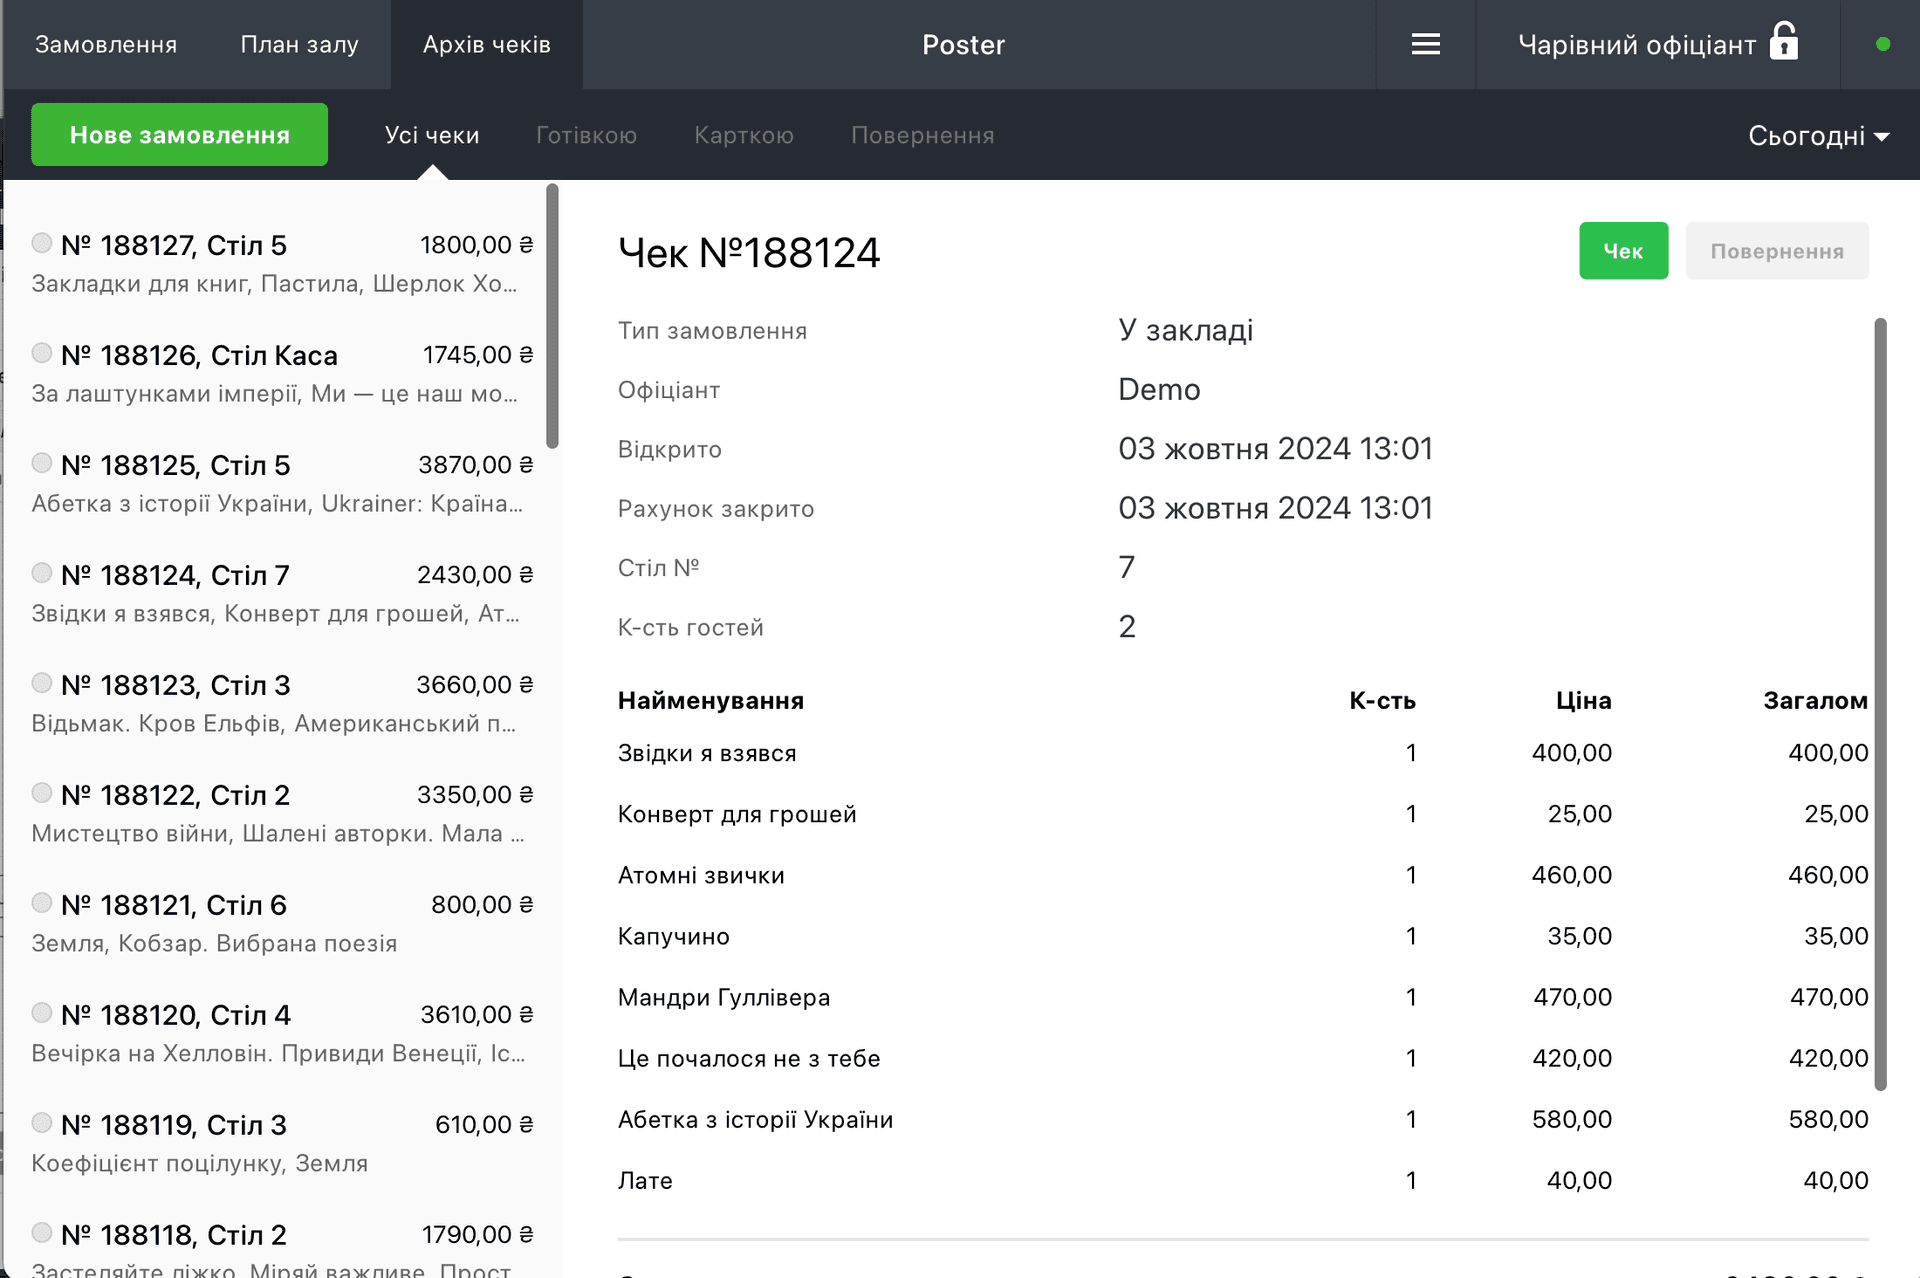The image size is (1920, 1278).
Task: Select radio circle for check № 188122
Action: [x=42, y=793]
